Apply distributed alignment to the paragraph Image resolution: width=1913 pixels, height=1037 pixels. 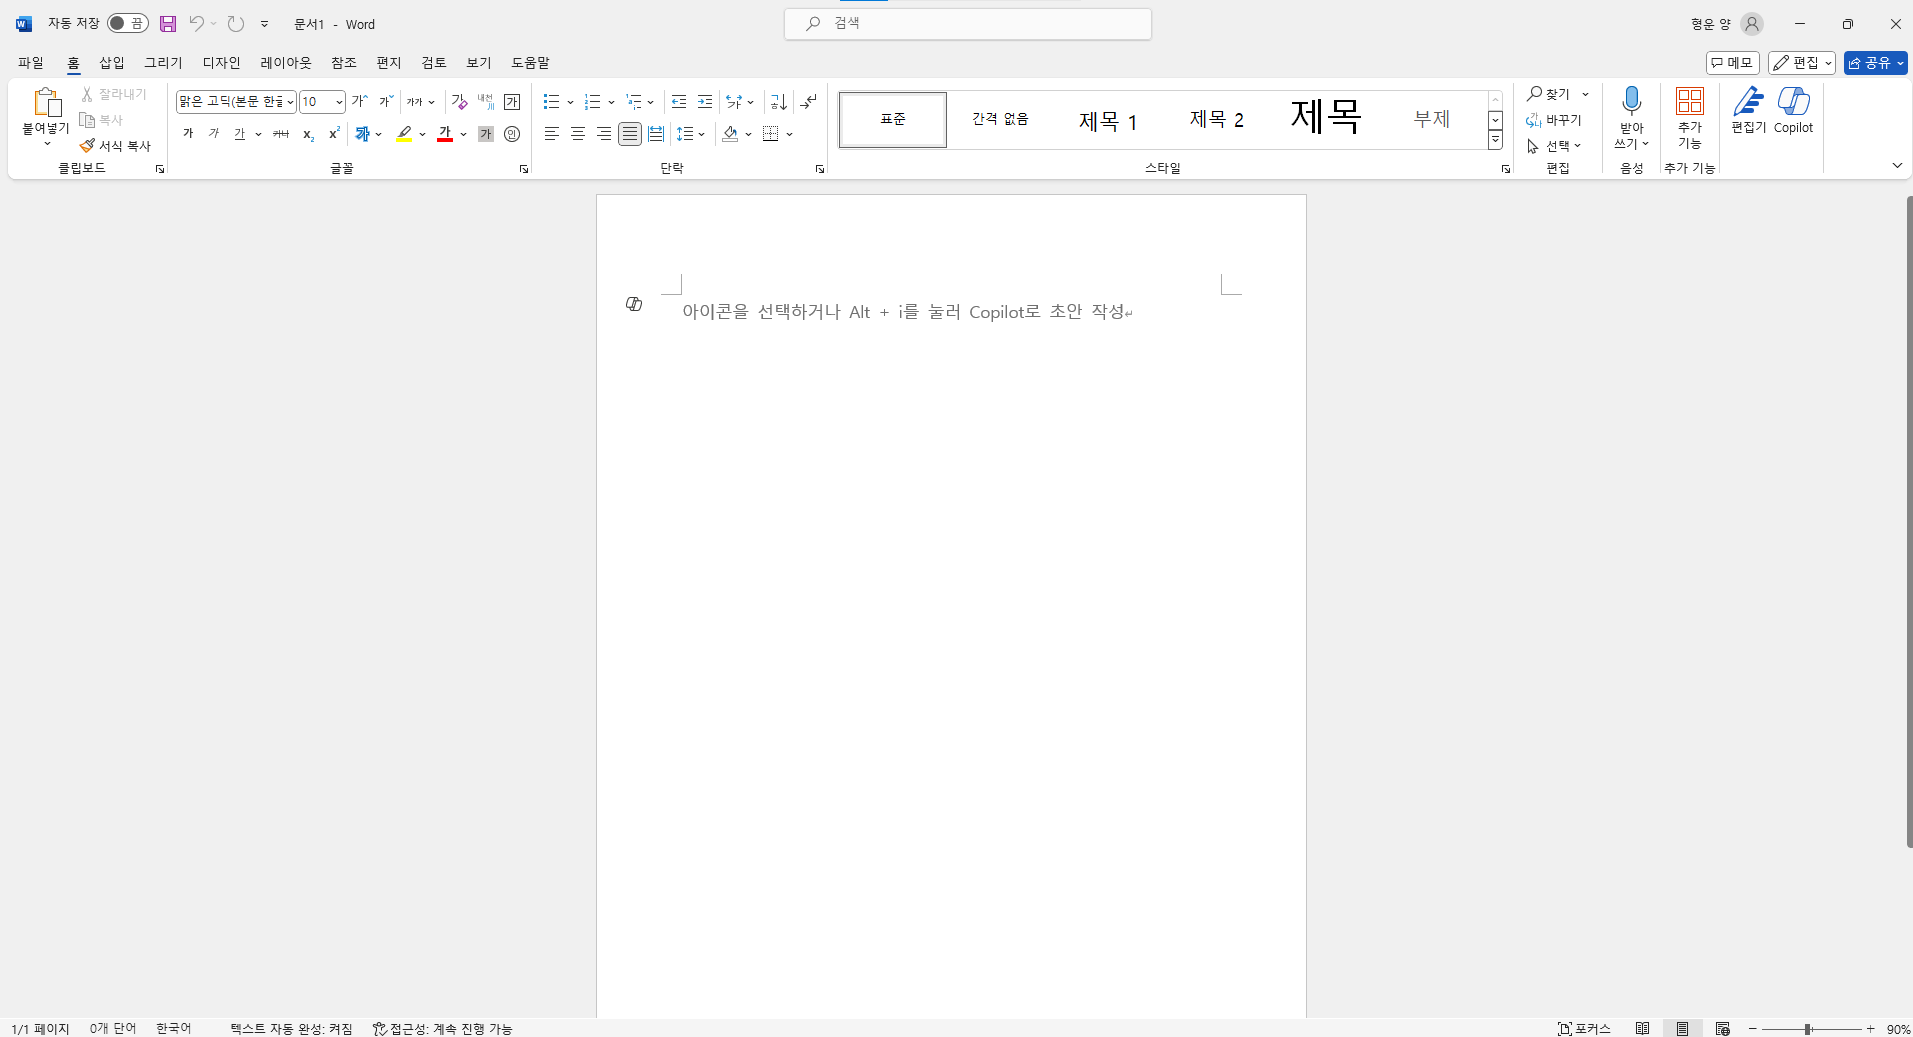[x=656, y=134]
